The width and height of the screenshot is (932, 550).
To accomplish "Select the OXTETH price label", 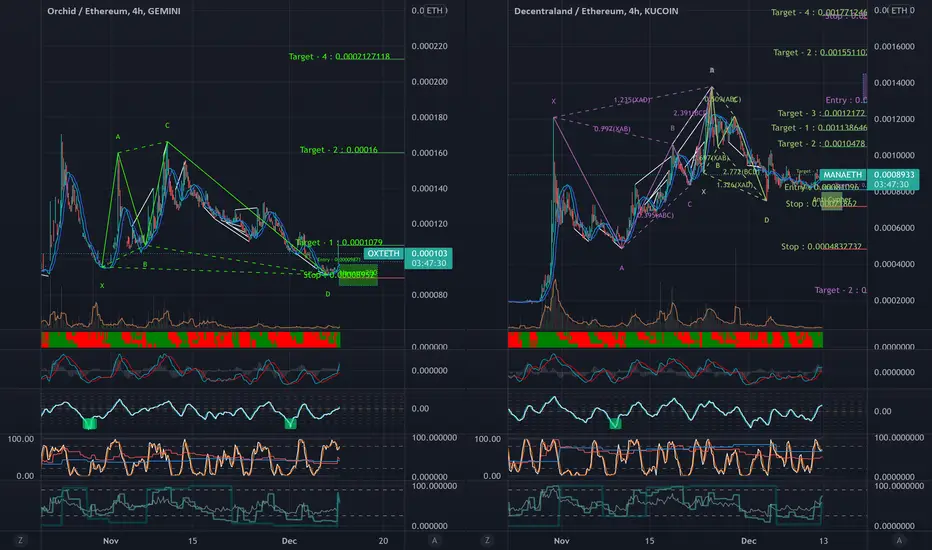I will (x=383, y=254).
